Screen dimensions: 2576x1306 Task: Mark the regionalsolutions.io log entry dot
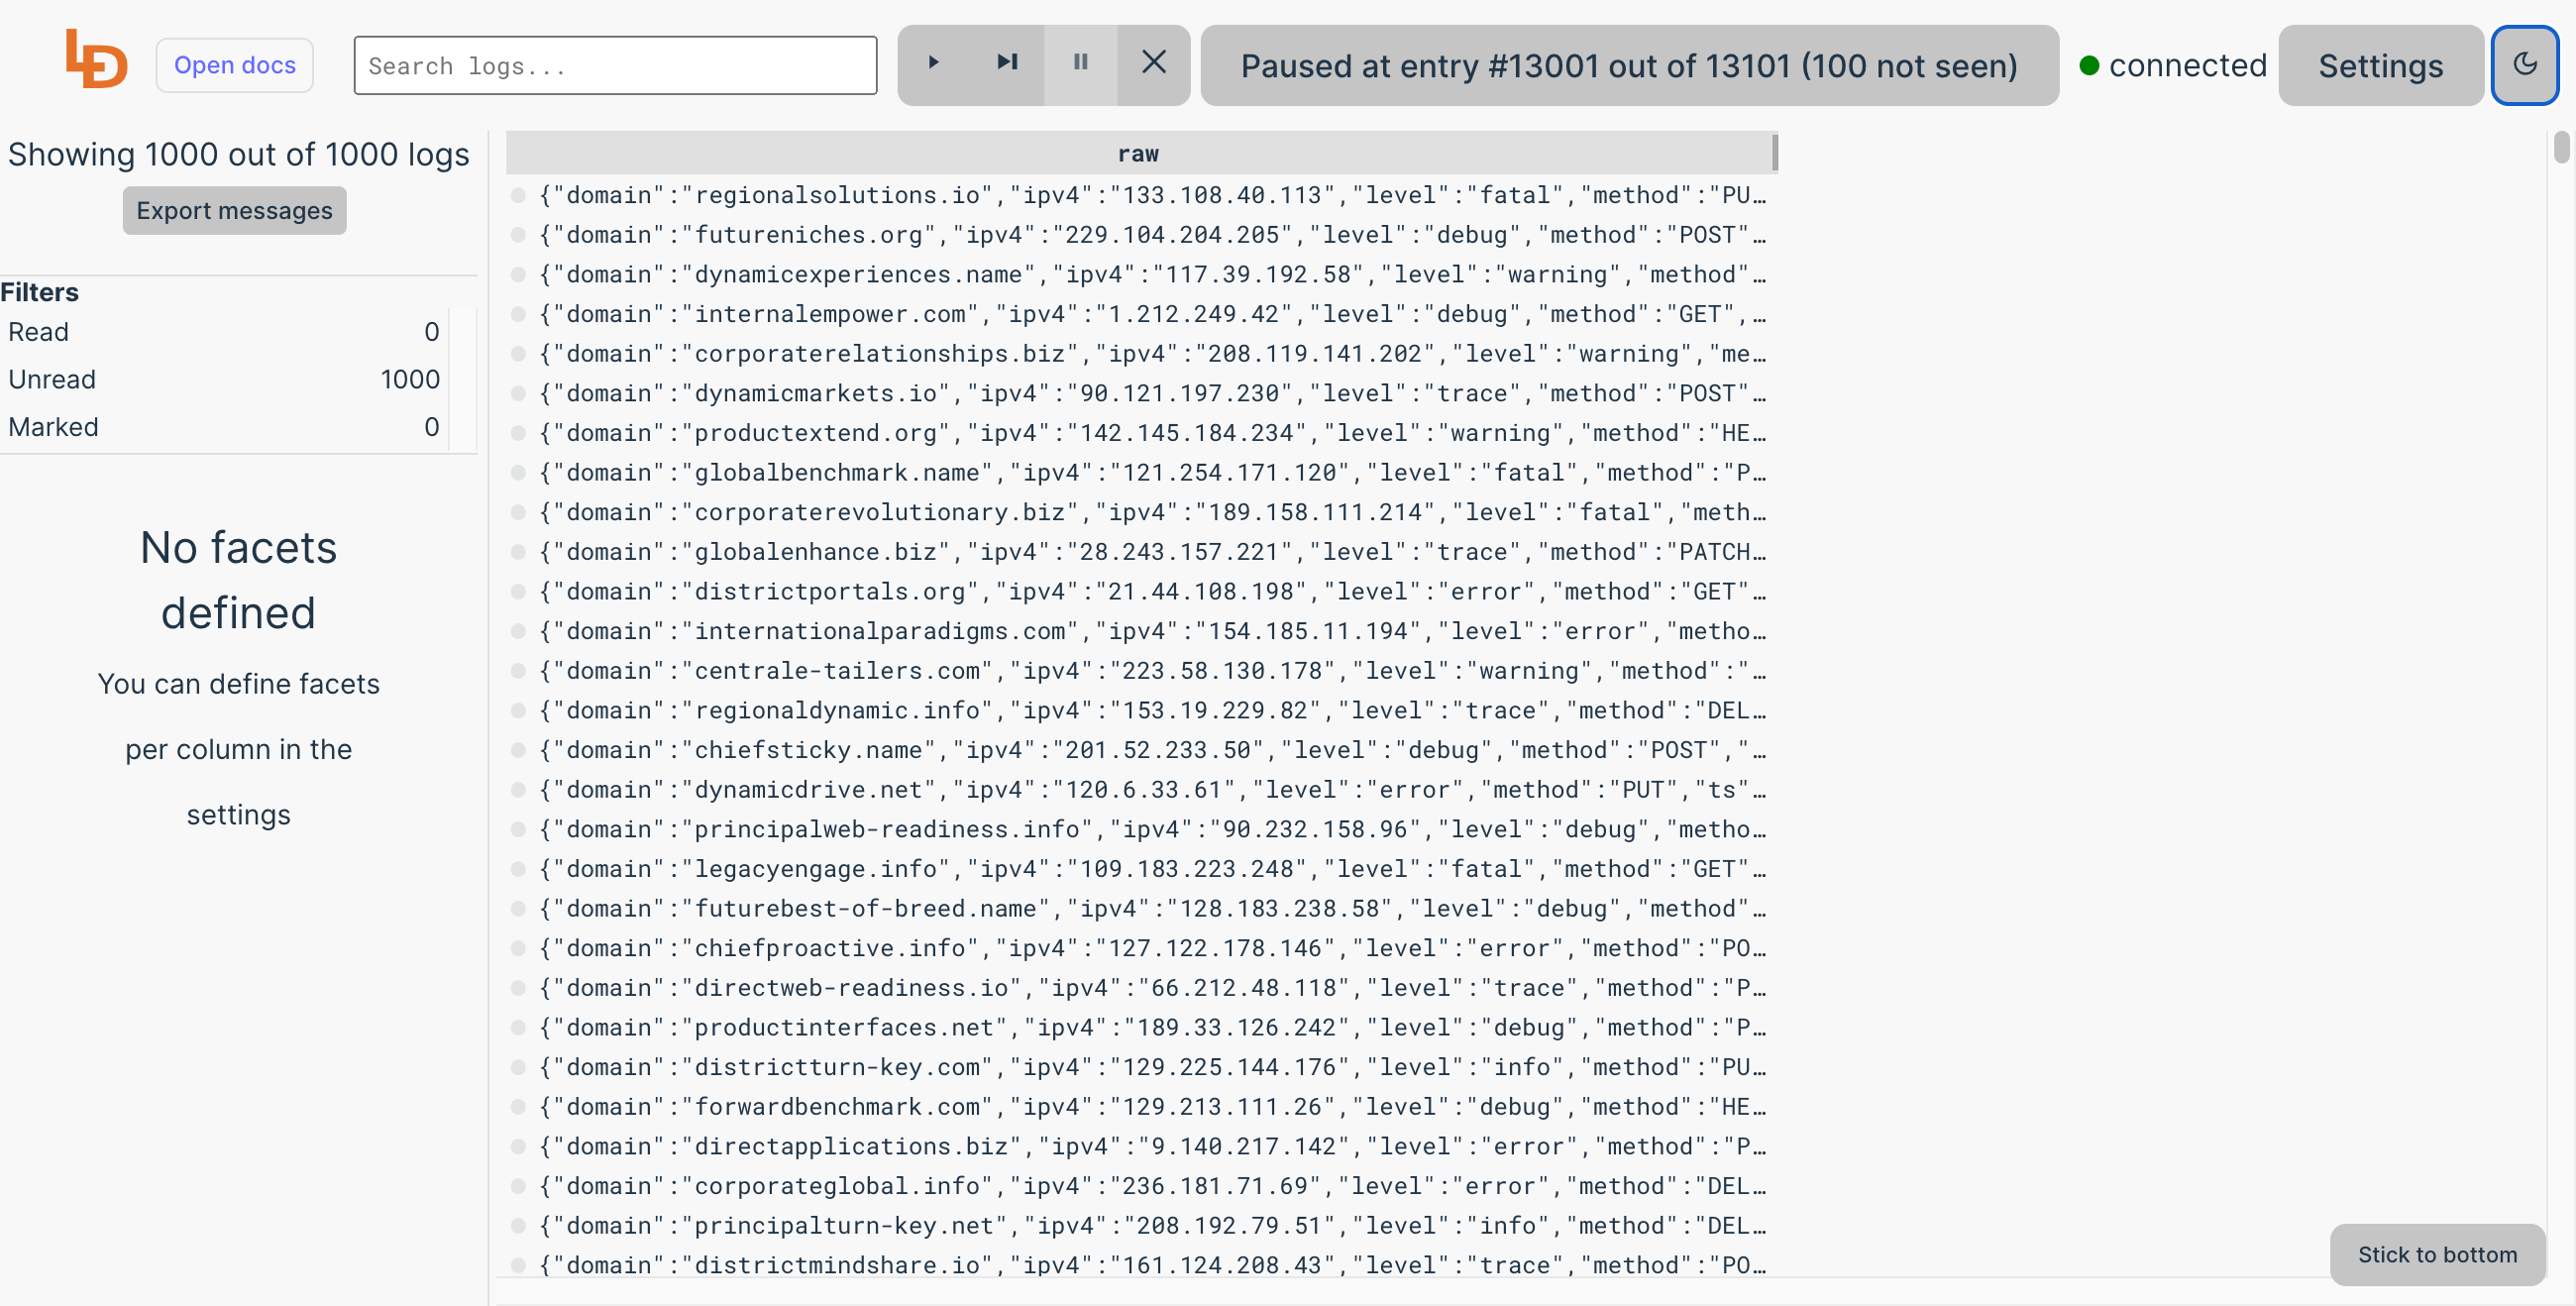[518, 196]
